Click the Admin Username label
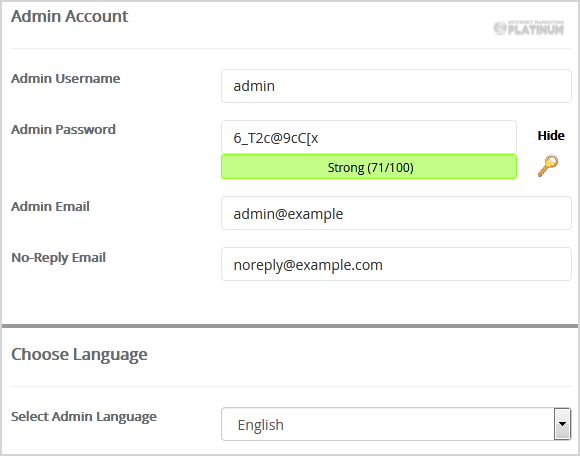 click(65, 78)
